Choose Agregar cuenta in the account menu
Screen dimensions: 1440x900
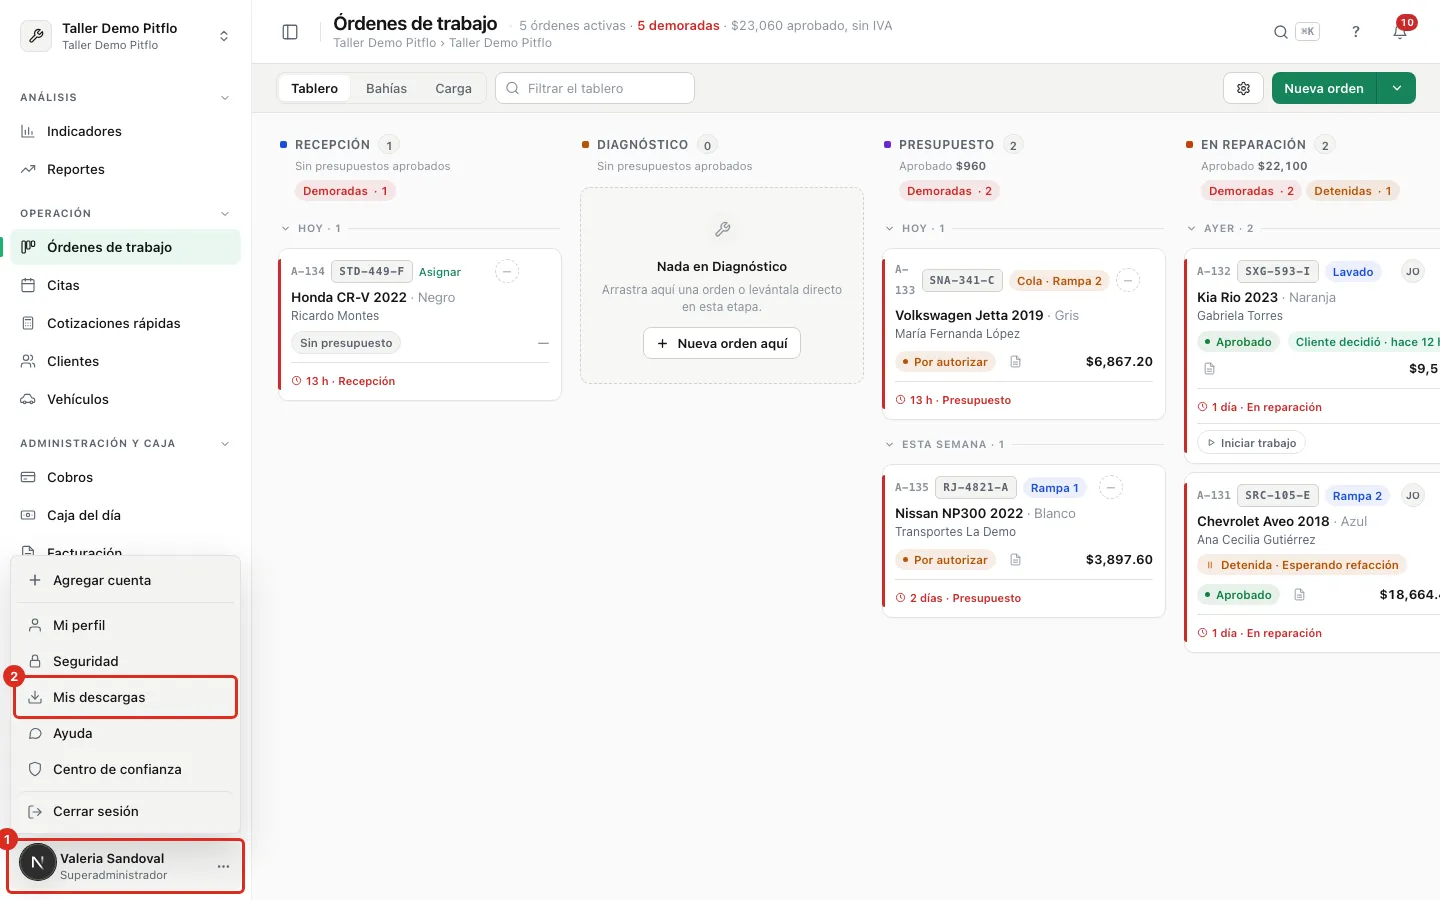point(125,580)
